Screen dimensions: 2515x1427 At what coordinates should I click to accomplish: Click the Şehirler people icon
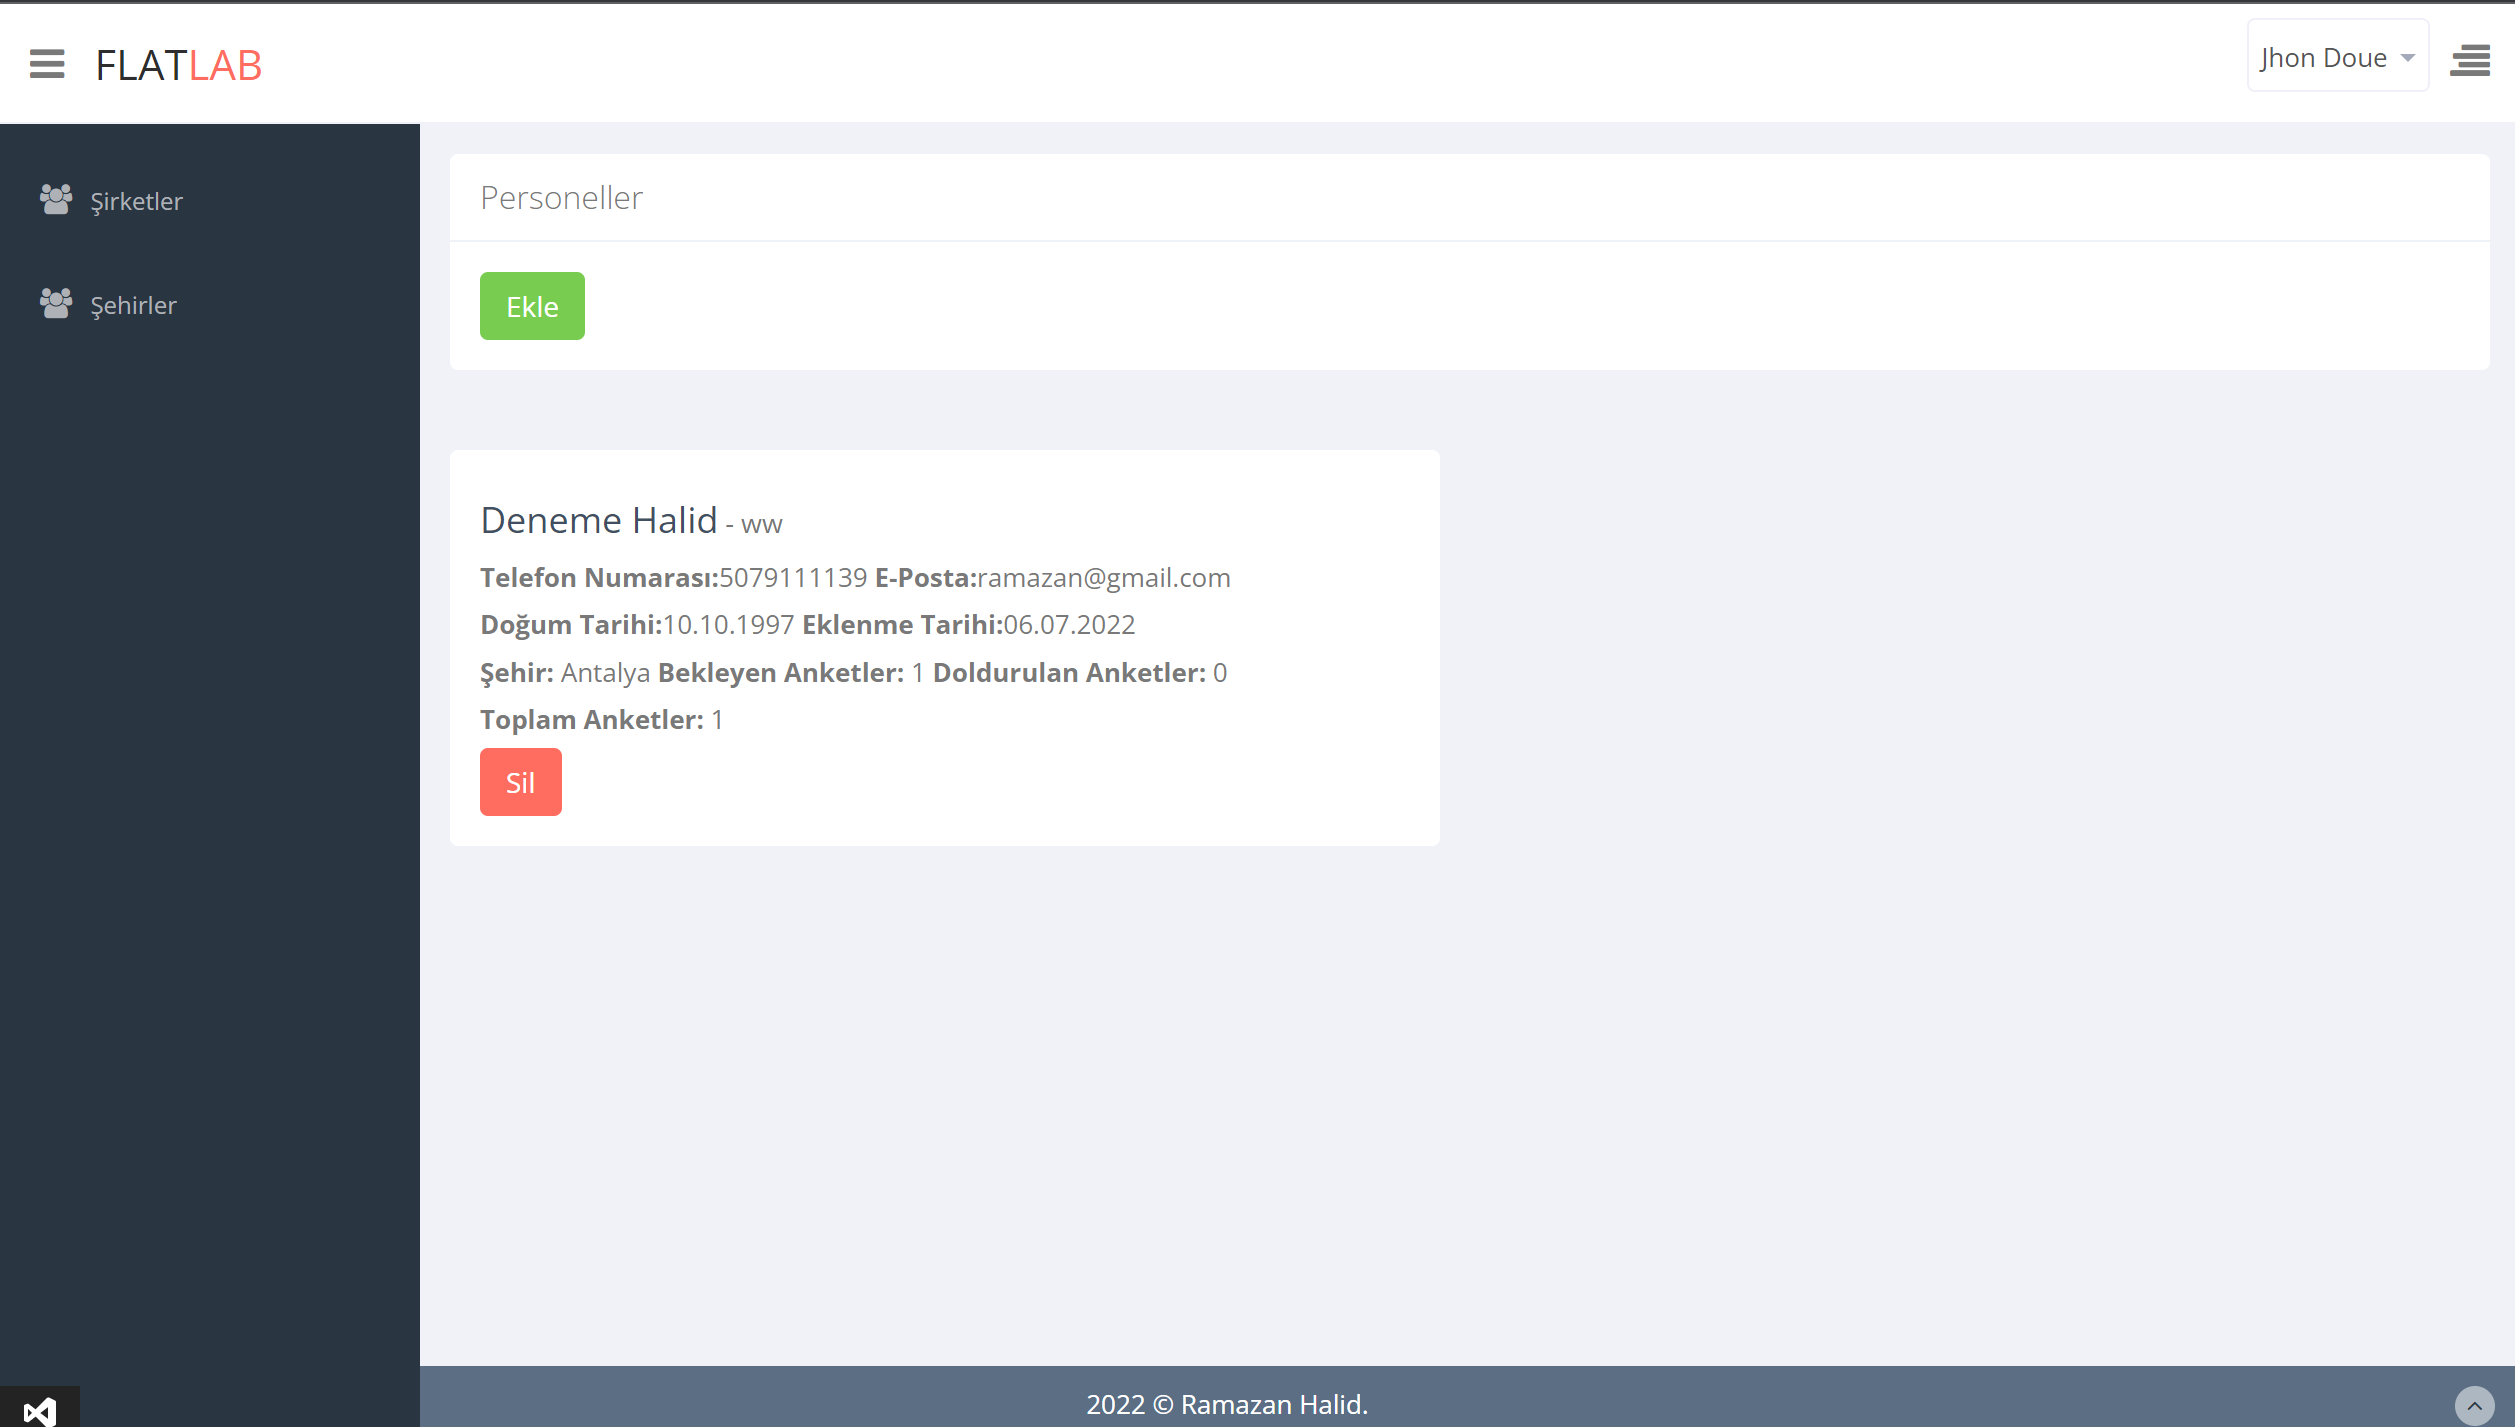pos(55,302)
